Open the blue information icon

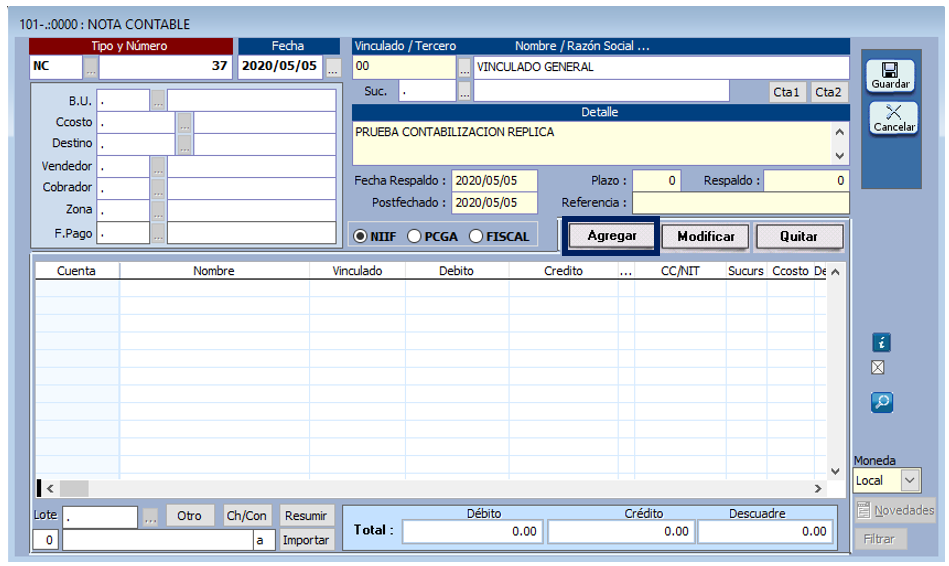pos(881,343)
